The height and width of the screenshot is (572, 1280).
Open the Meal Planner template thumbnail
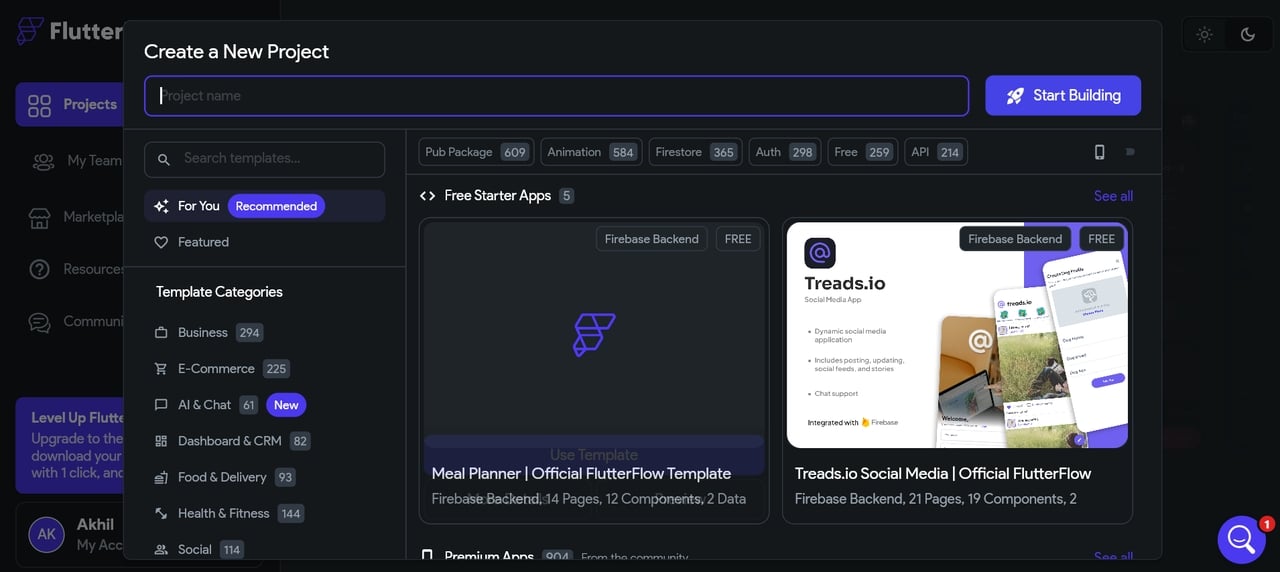tap(594, 335)
